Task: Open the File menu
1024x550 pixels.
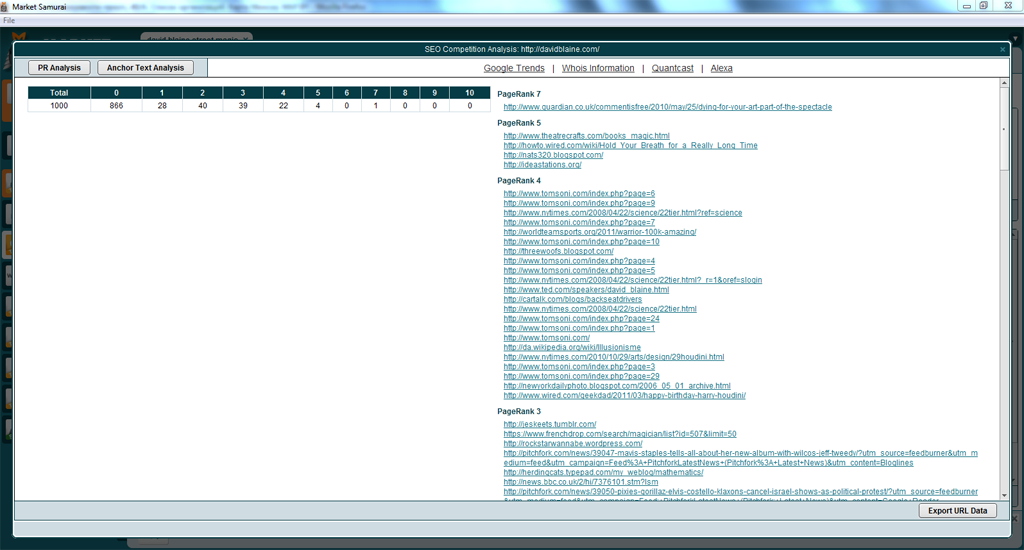Action: pos(8,20)
